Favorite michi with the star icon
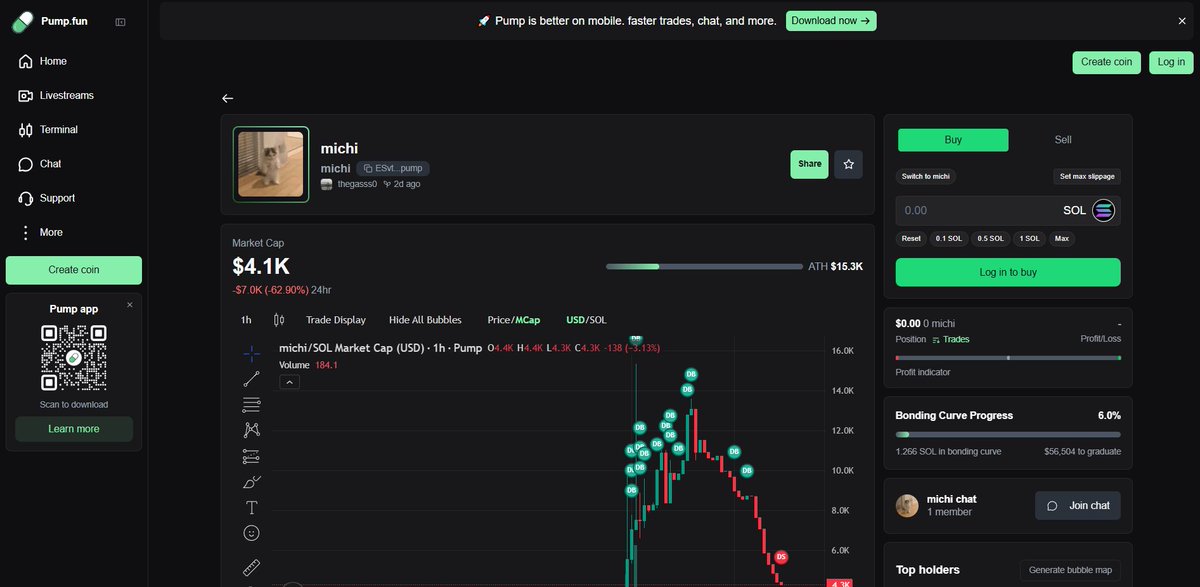The width and height of the screenshot is (1200, 587). pos(849,164)
